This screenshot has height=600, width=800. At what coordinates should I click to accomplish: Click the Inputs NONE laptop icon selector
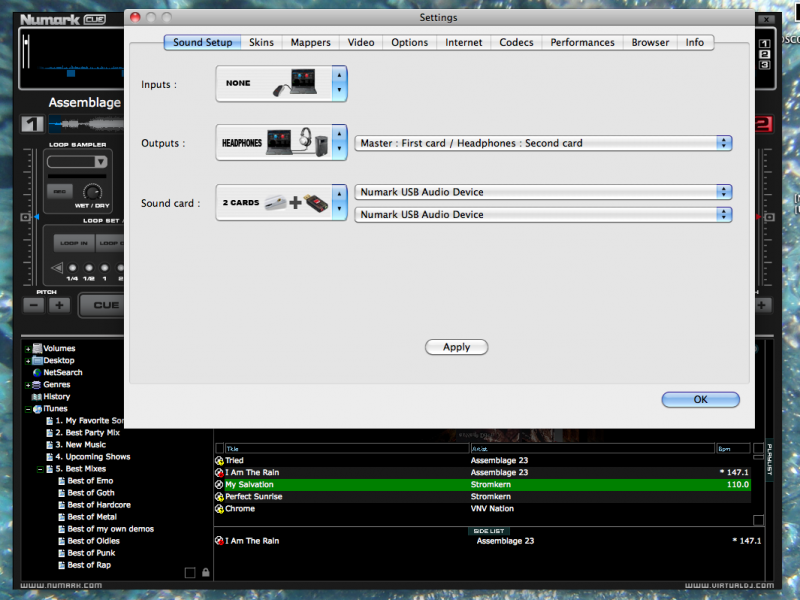[281, 85]
